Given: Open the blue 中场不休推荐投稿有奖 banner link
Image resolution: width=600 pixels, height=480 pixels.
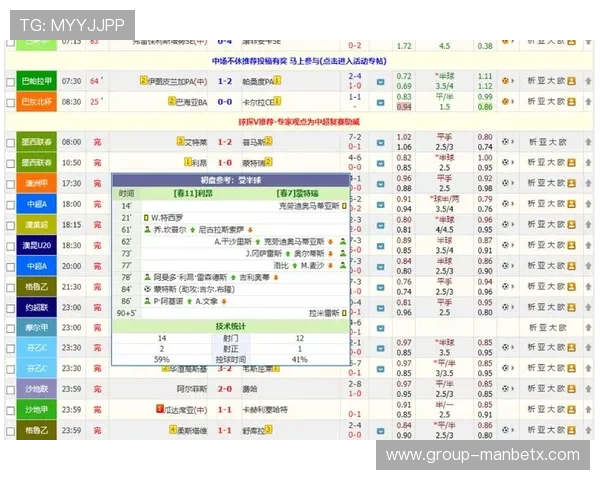Looking at the screenshot, I should tap(299, 61).
